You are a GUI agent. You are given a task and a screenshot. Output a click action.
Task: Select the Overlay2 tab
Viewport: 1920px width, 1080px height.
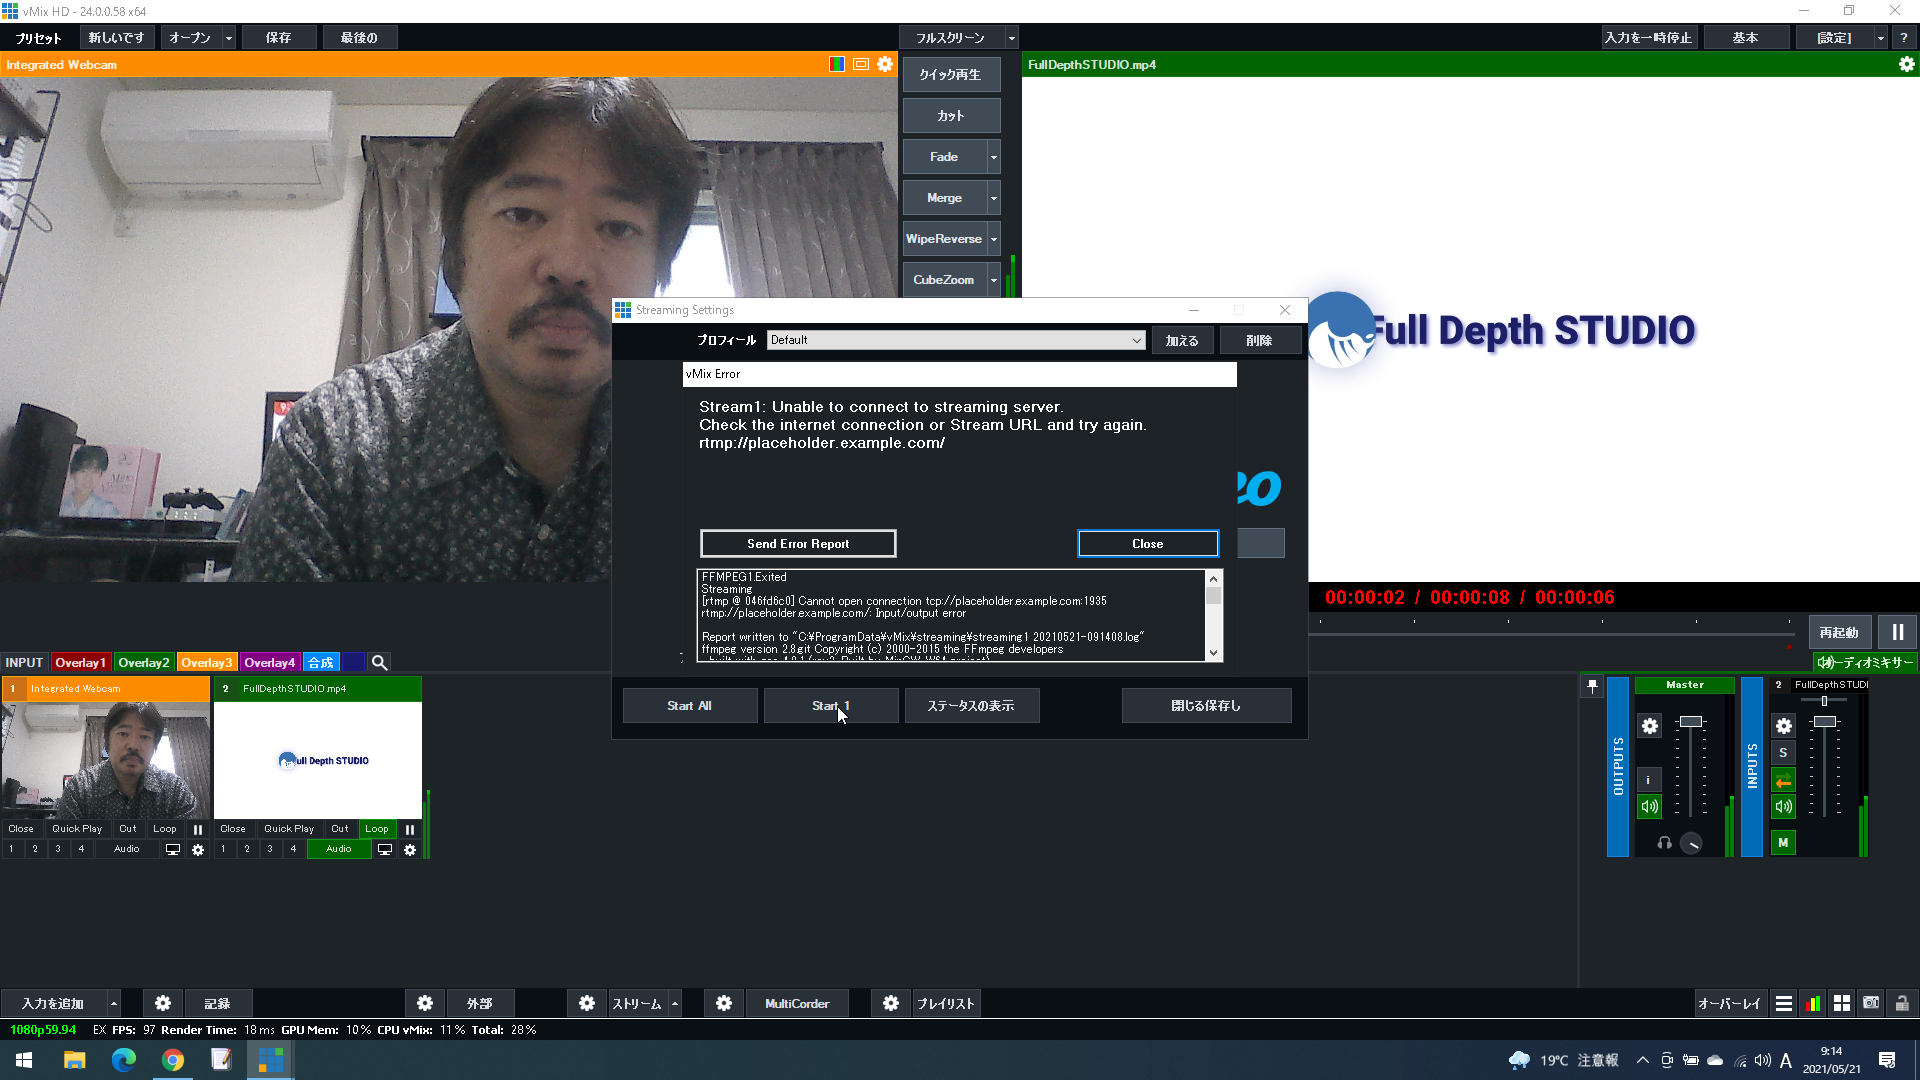[143, 662]
